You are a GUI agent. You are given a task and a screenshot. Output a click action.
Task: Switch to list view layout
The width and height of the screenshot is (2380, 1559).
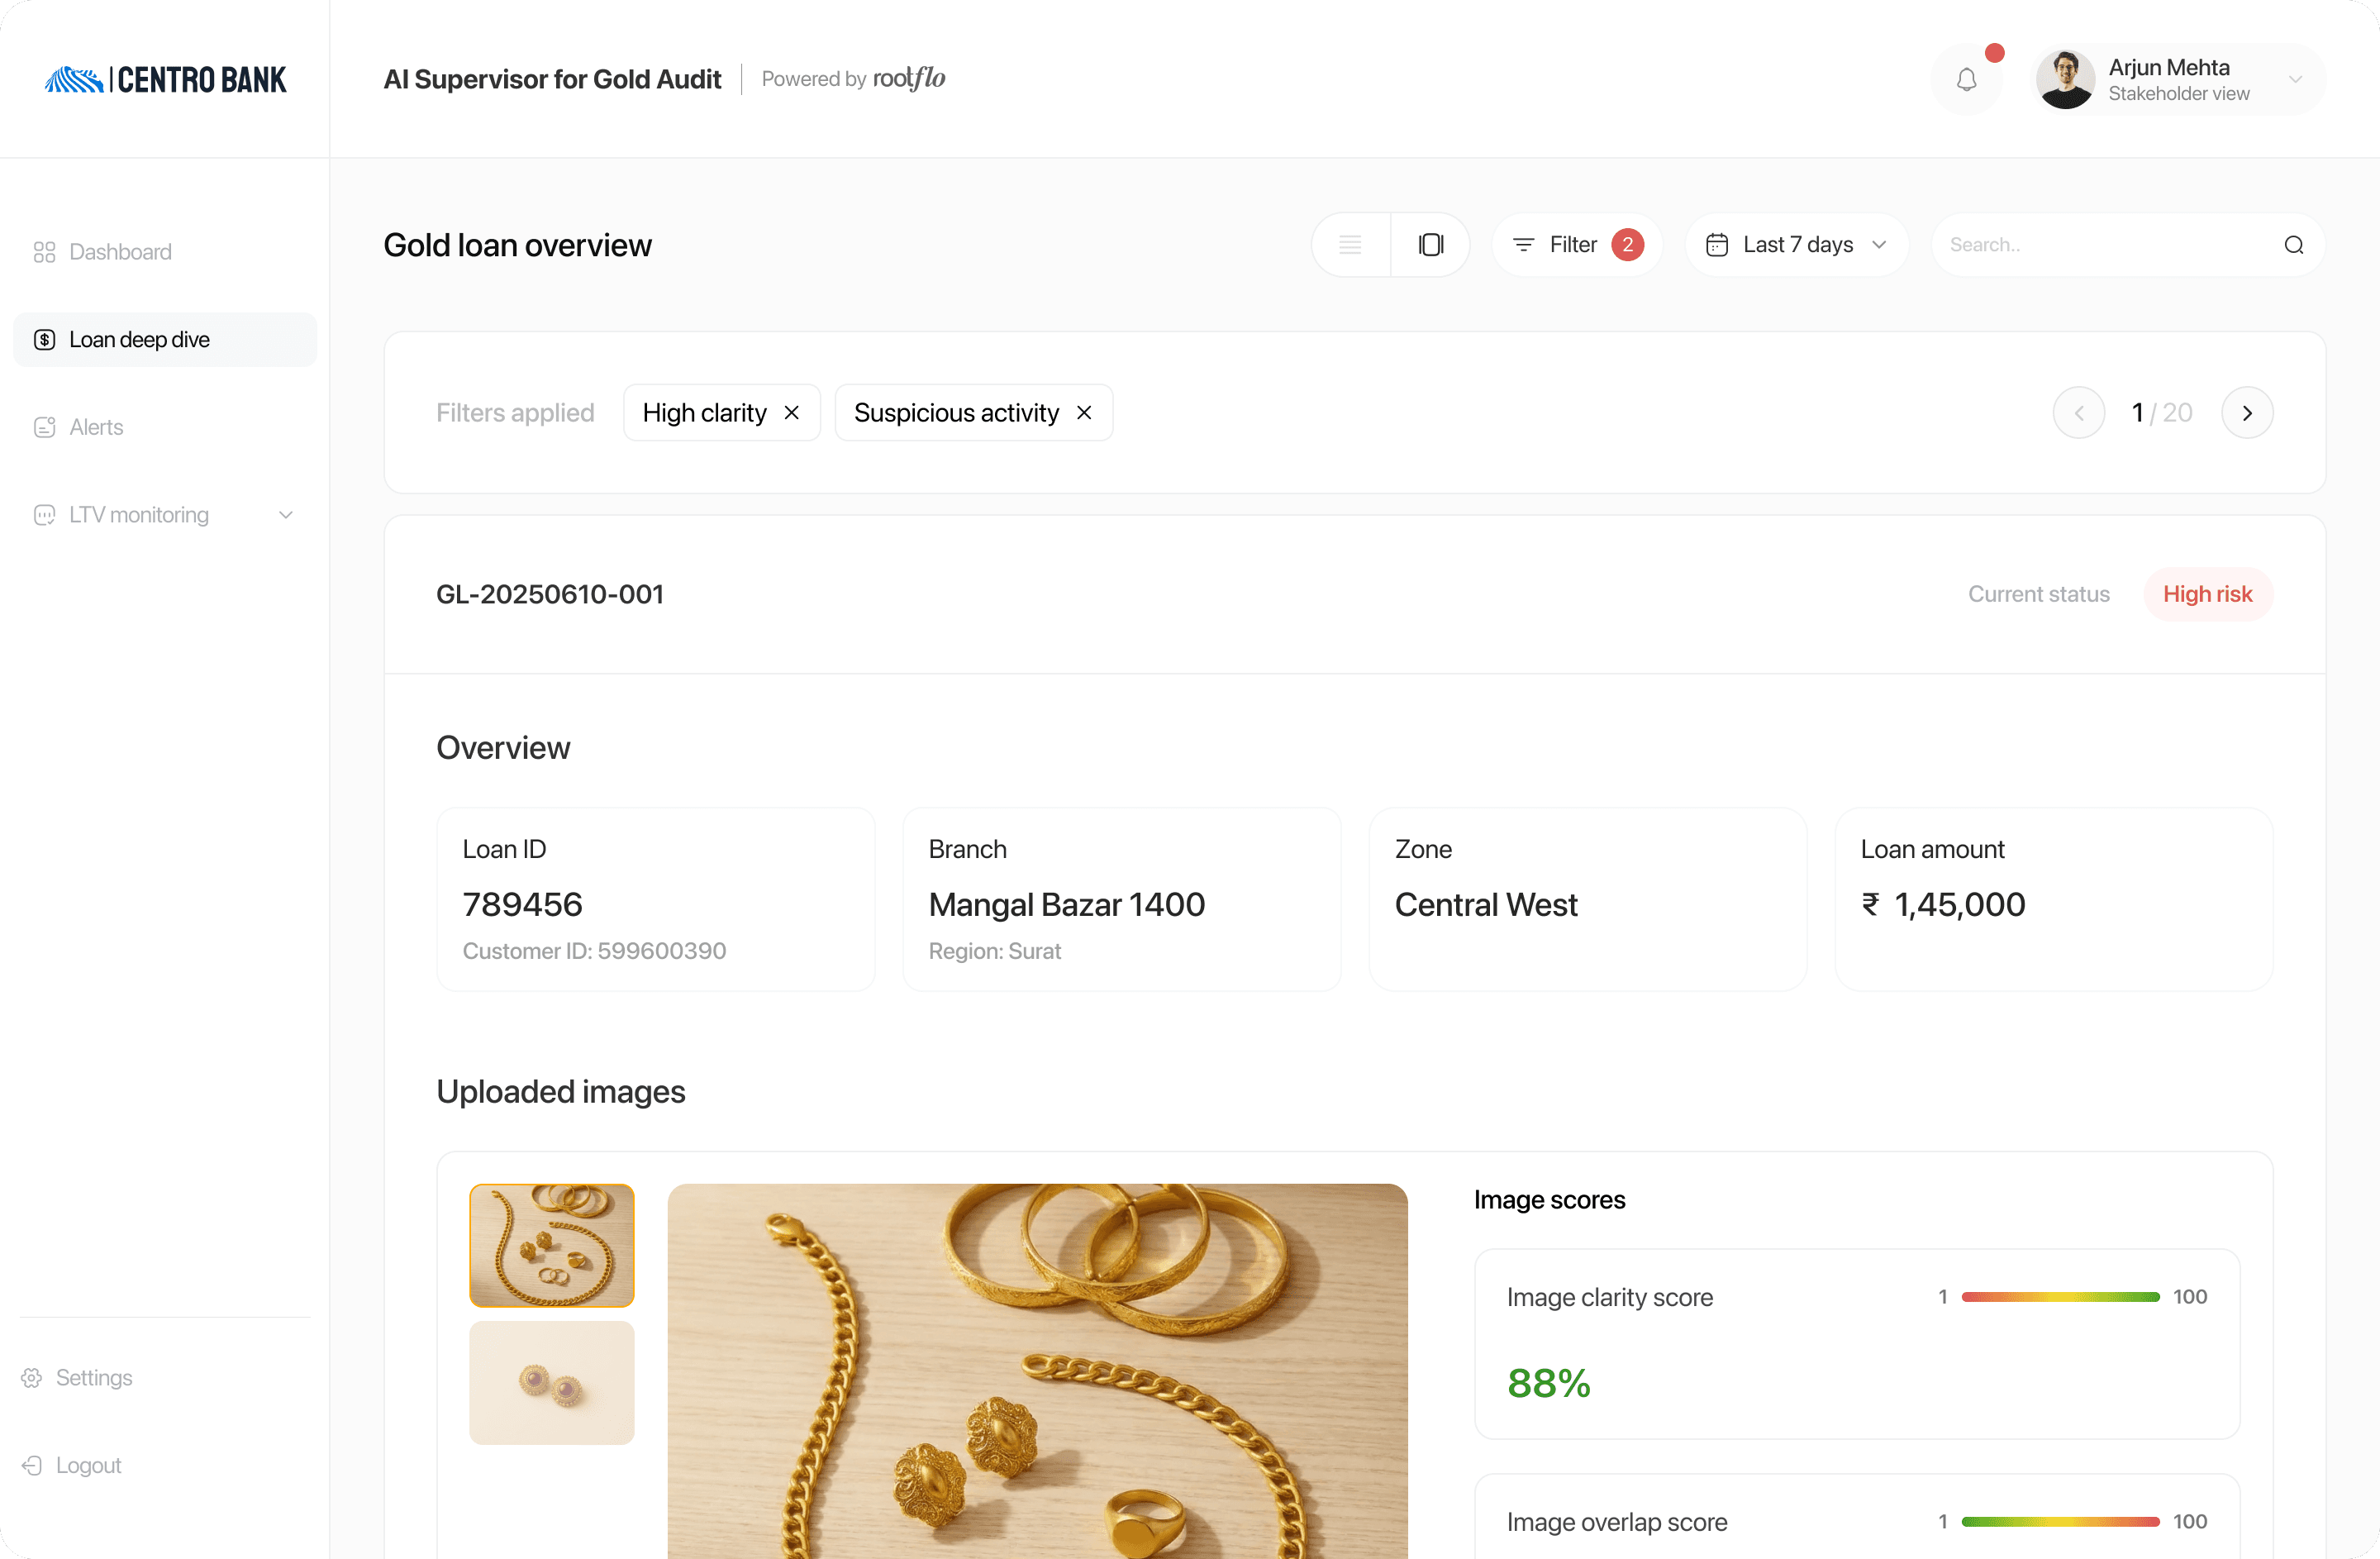[x=1350, y=245]
